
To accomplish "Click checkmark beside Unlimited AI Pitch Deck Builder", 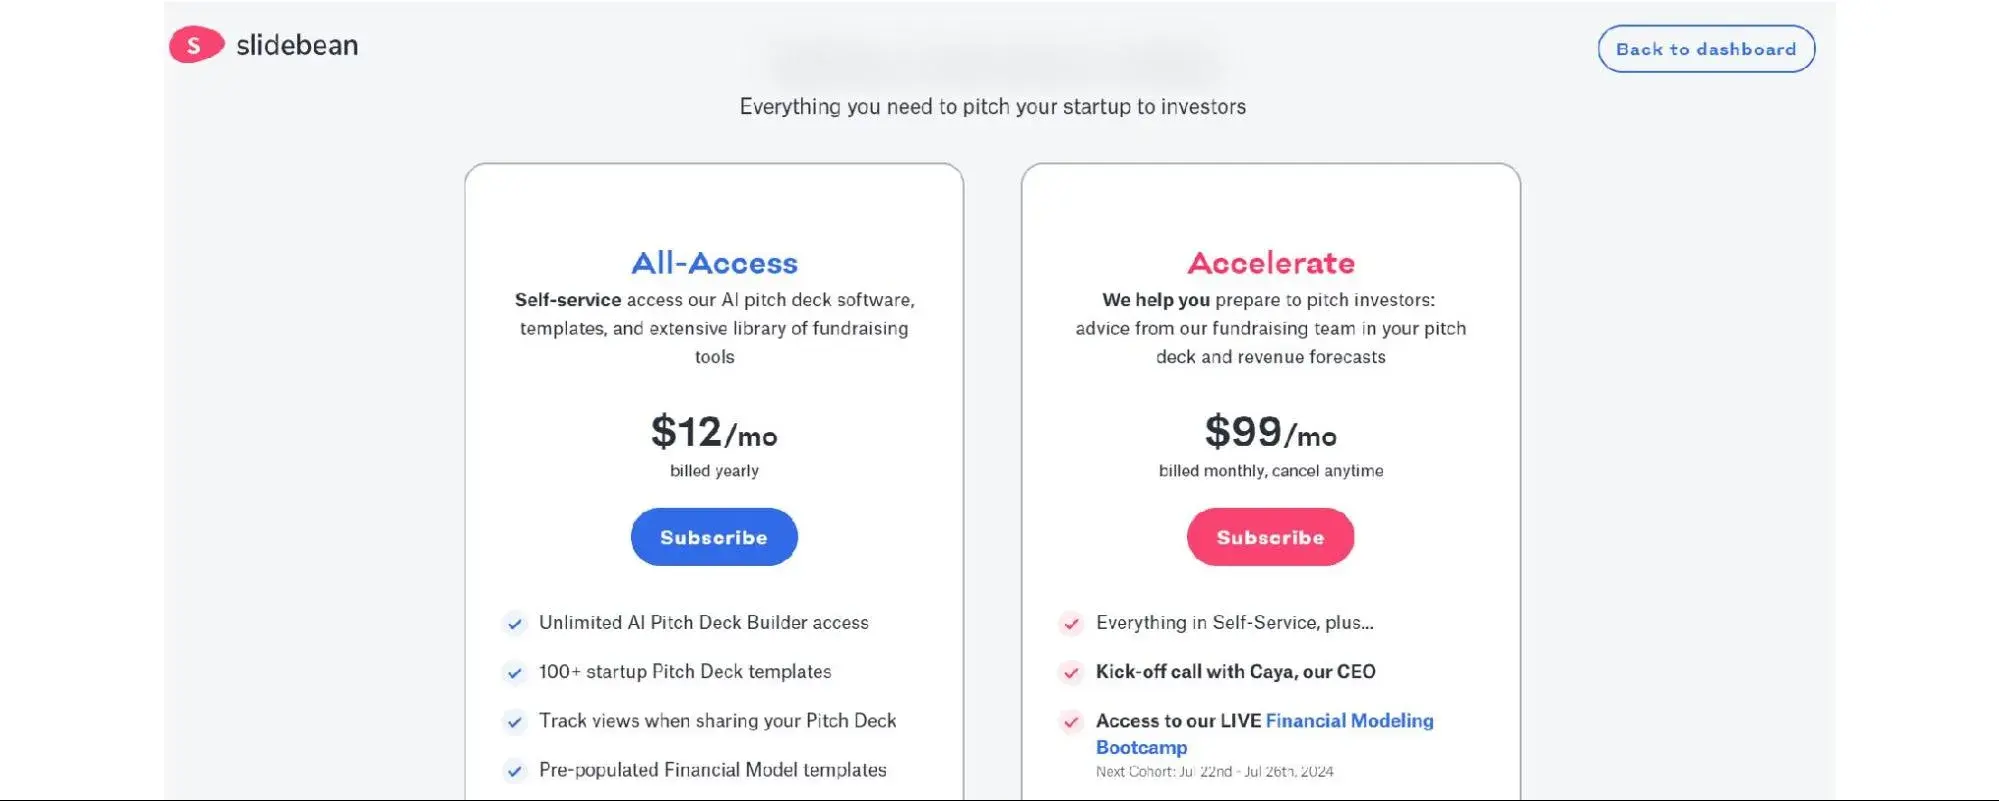I will (x=515, y=624).
